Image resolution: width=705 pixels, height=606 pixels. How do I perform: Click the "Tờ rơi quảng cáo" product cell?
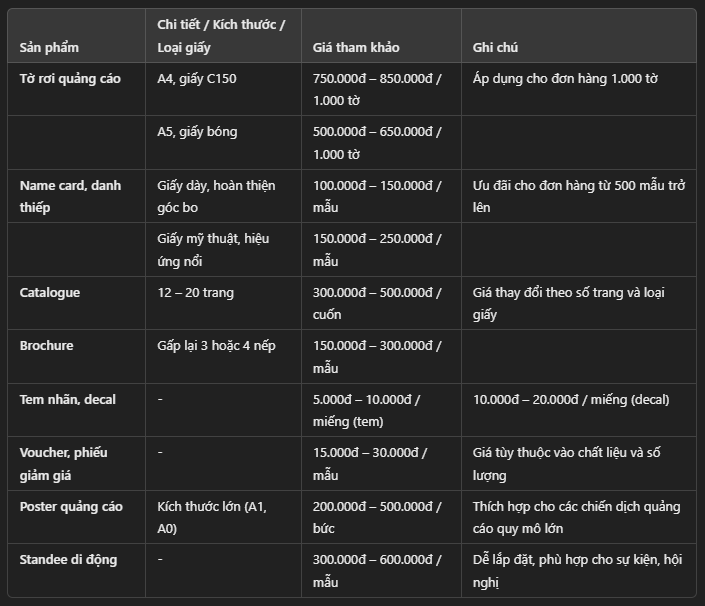pyautogui.click(x=70, y=78)
